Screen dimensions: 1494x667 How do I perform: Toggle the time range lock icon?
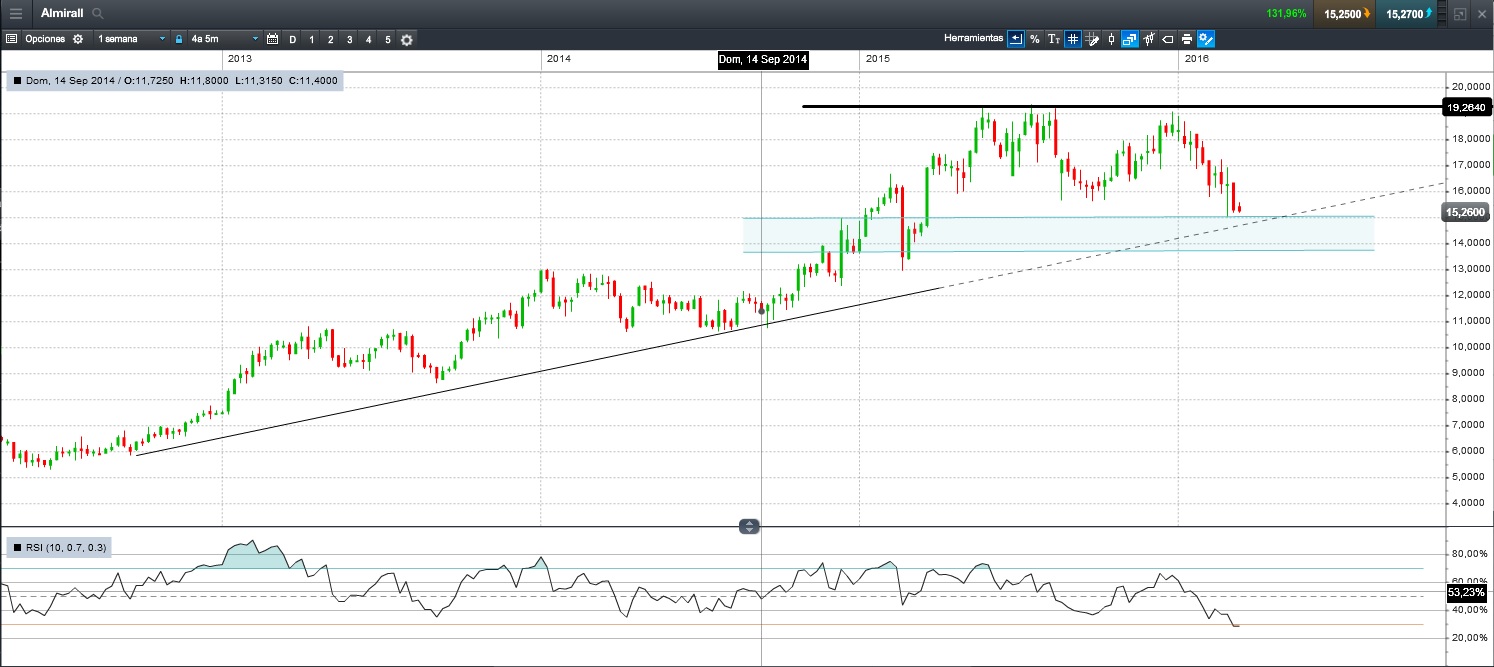(179, 39)
